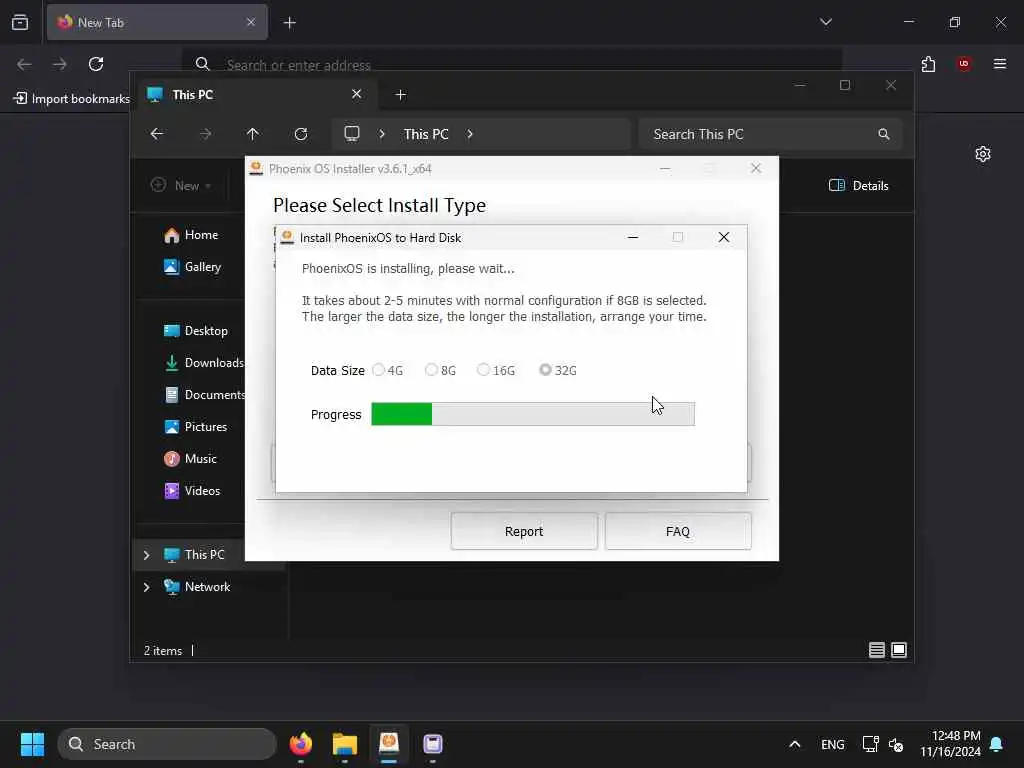Select the 32G data size radio button
This screenshot has width=1024, height=768.
[x=545, y=370]
